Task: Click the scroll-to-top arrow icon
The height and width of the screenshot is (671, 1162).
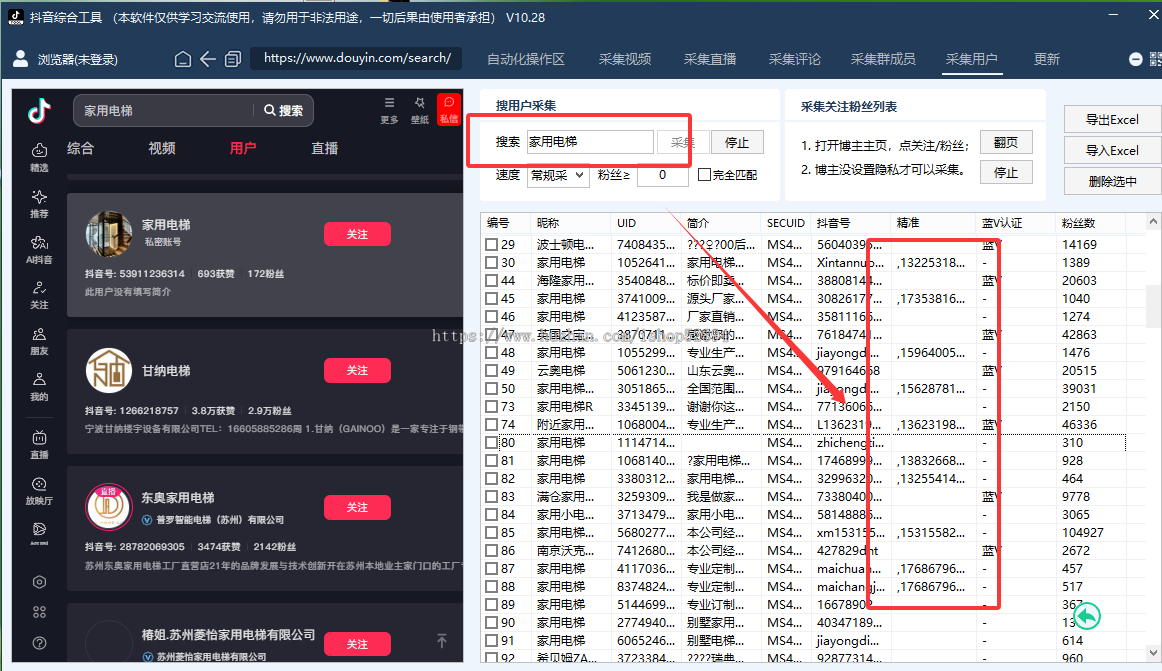Action: [442, 641]
